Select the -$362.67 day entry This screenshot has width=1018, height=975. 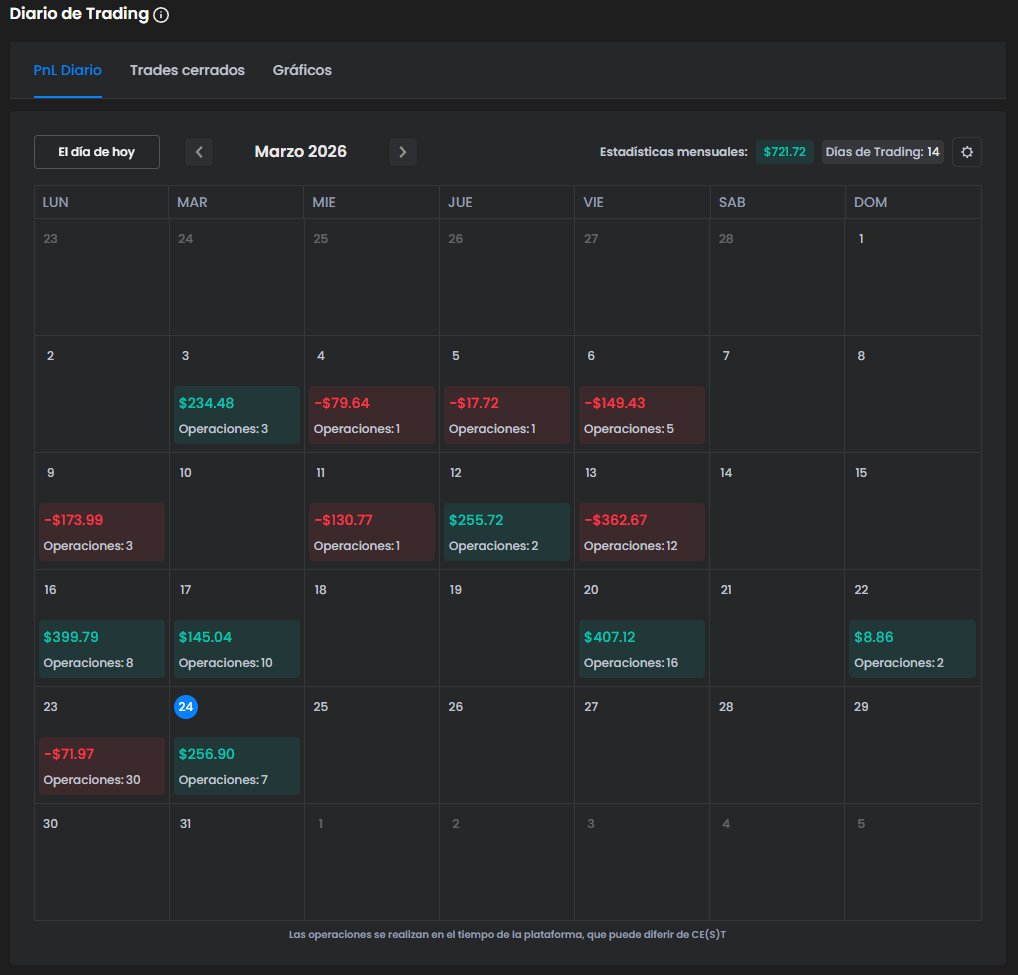641,532
